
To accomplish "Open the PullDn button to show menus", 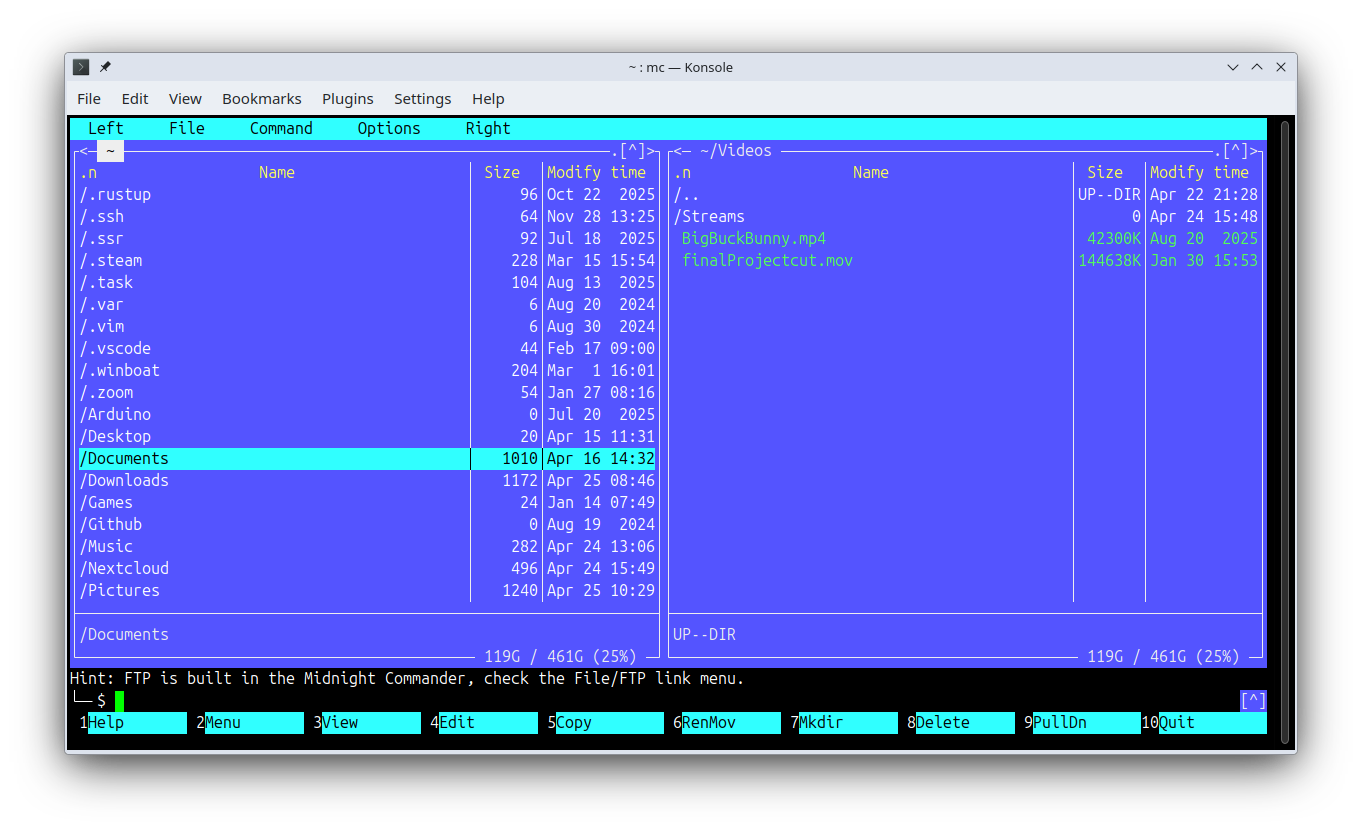I will tap(1083, 722).
